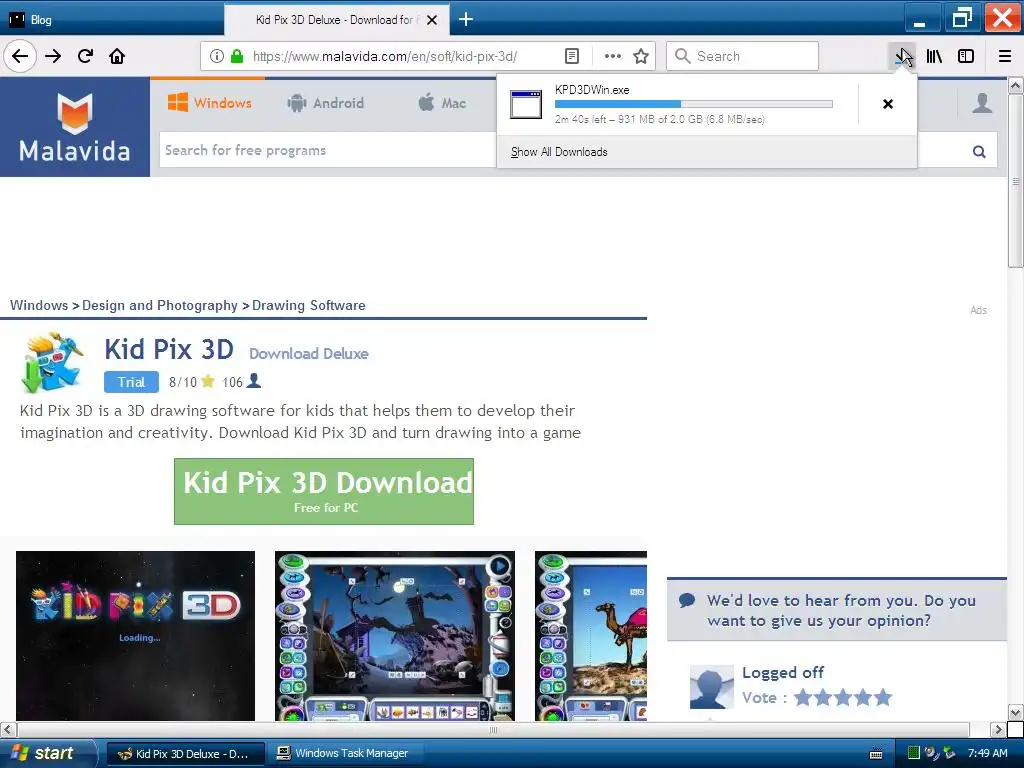
Task: Select the Kid Pix 3D Deluxe tab
Action: pyautogui.click(x=336, y=20)
